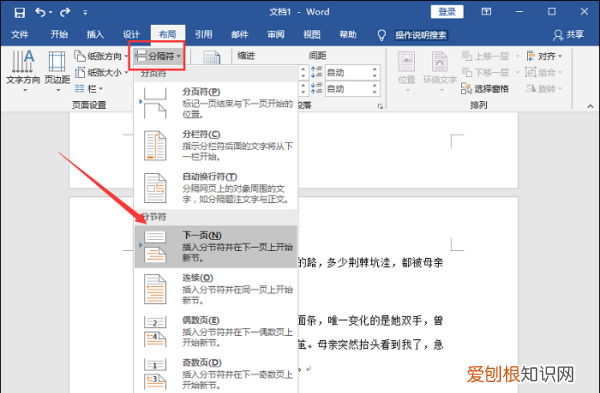Image resolution: width=600 pixels, height=393 pixels.
Task: Open the 对齐 align dropdown
Action: [x=544, y=56]
